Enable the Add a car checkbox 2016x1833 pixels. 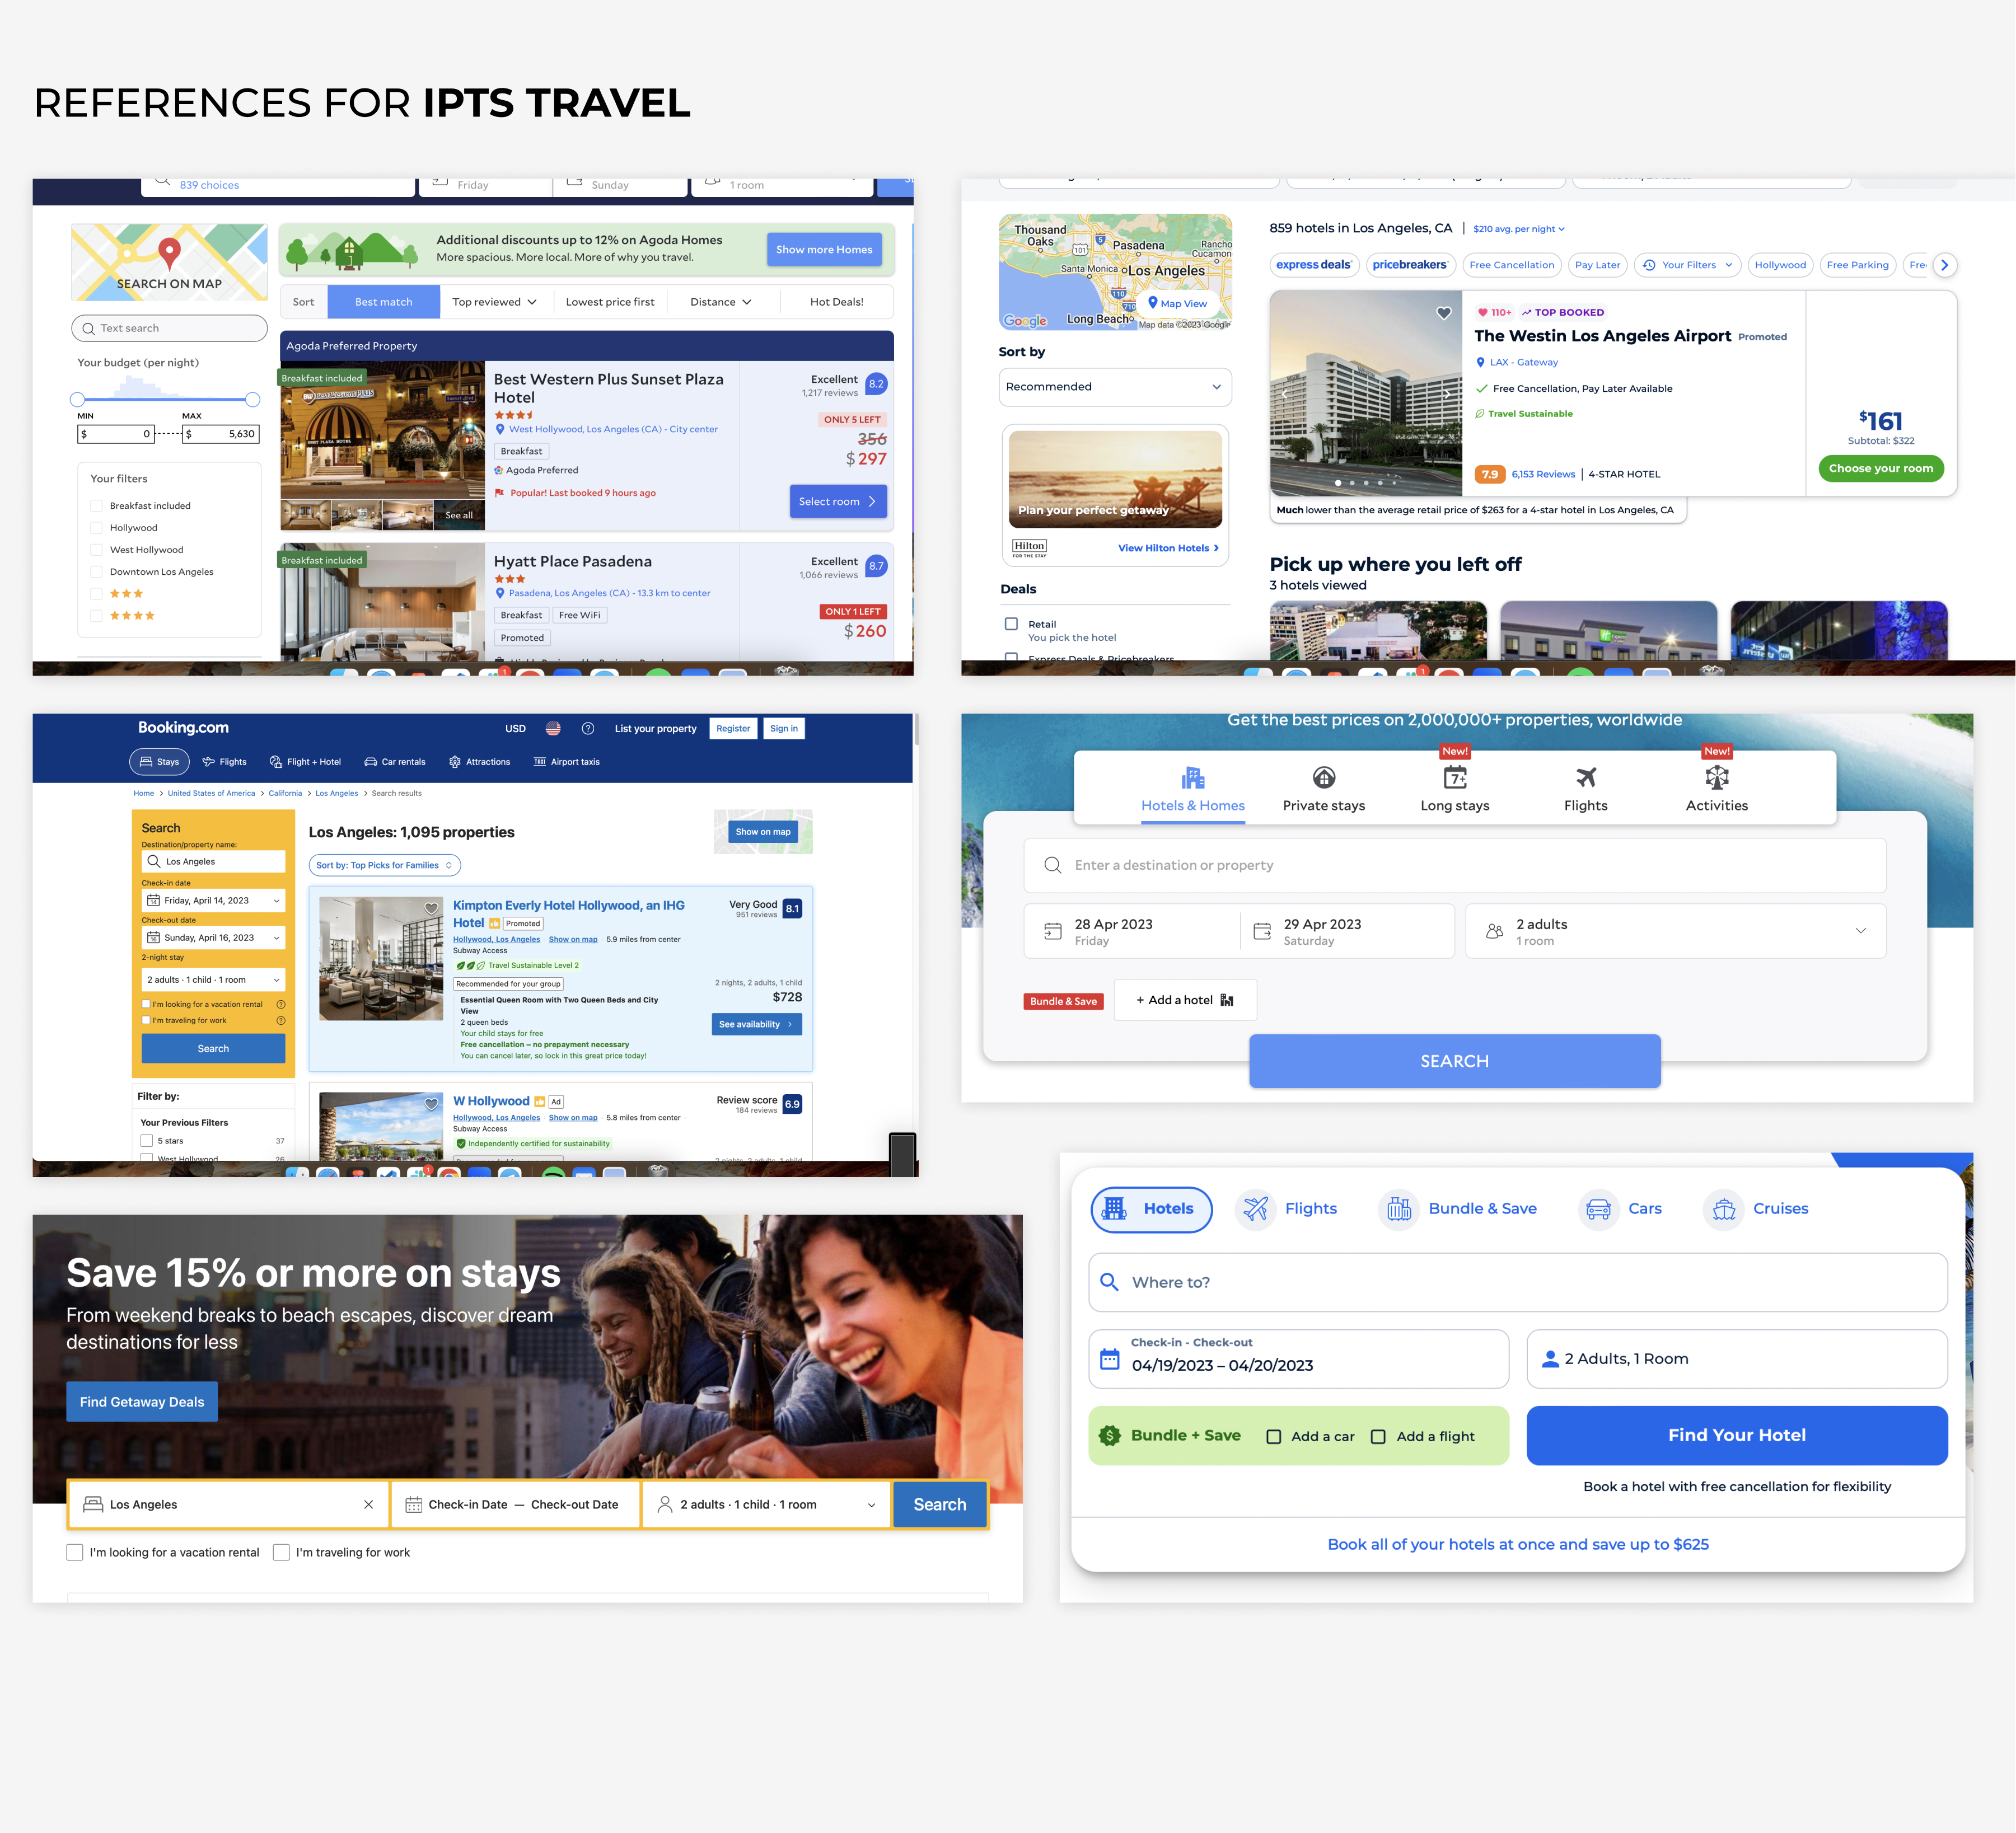click(1273, 1436)
